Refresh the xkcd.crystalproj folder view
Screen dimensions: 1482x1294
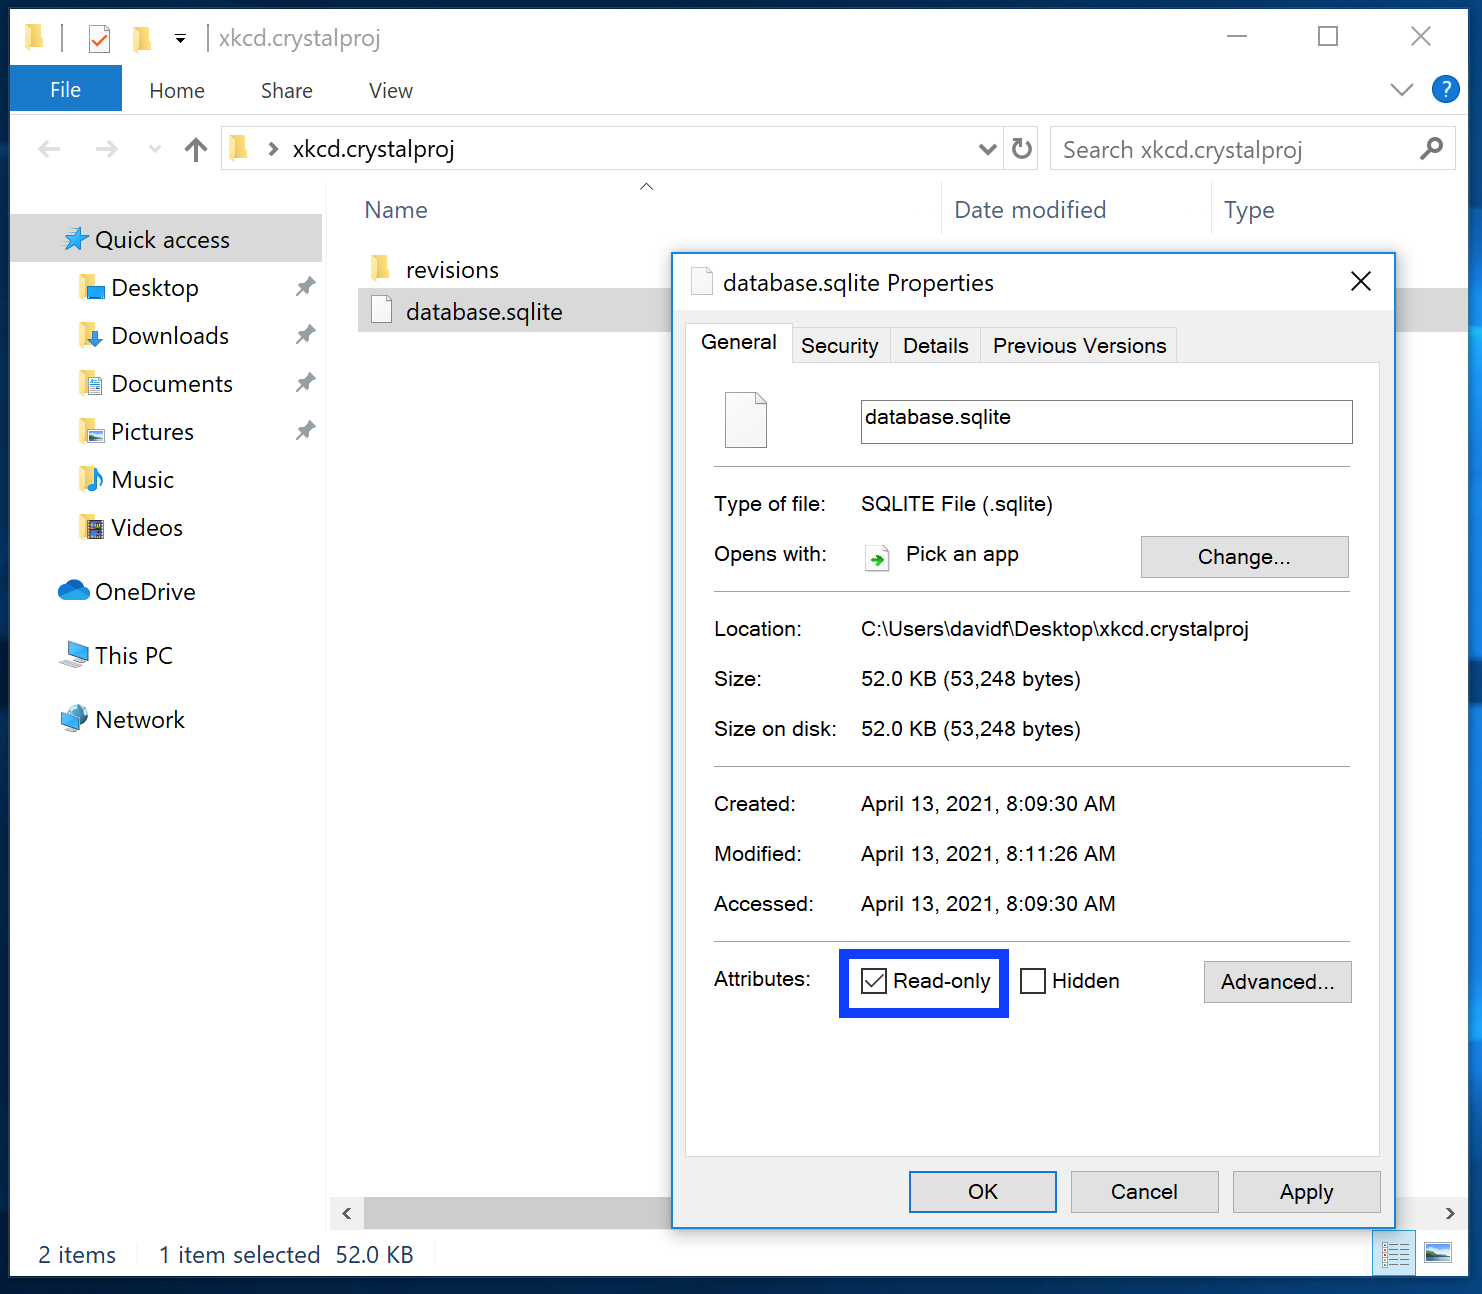click(1021, 149)
